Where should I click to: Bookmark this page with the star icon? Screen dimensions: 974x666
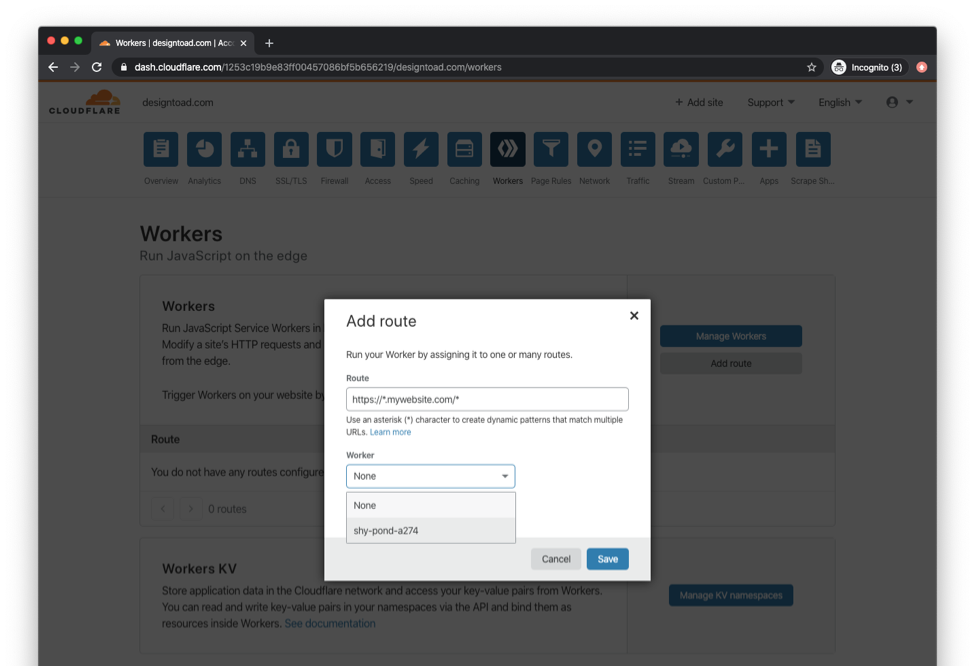point(811,67)
